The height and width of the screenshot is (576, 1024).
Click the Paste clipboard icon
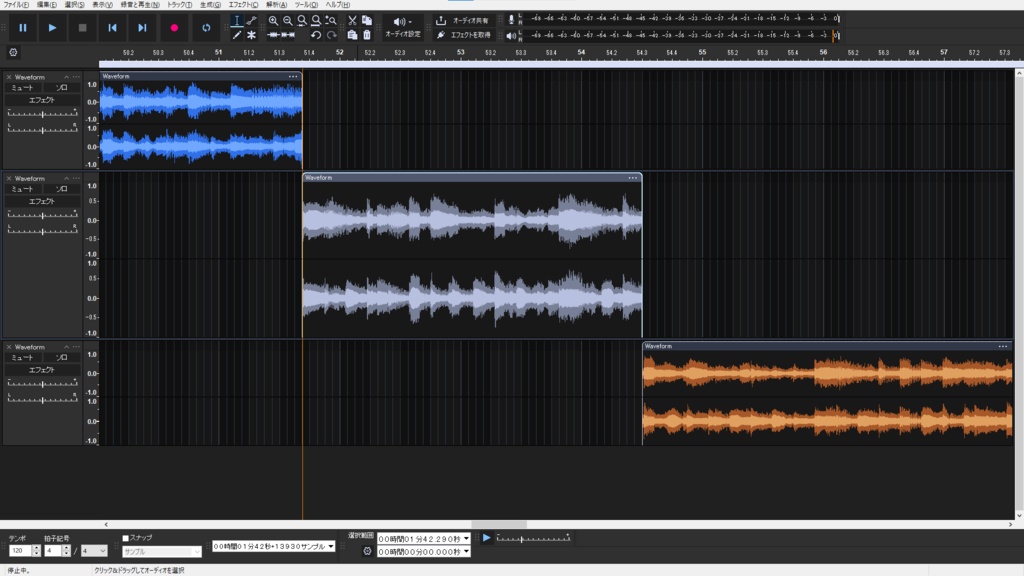click(352, 35)
